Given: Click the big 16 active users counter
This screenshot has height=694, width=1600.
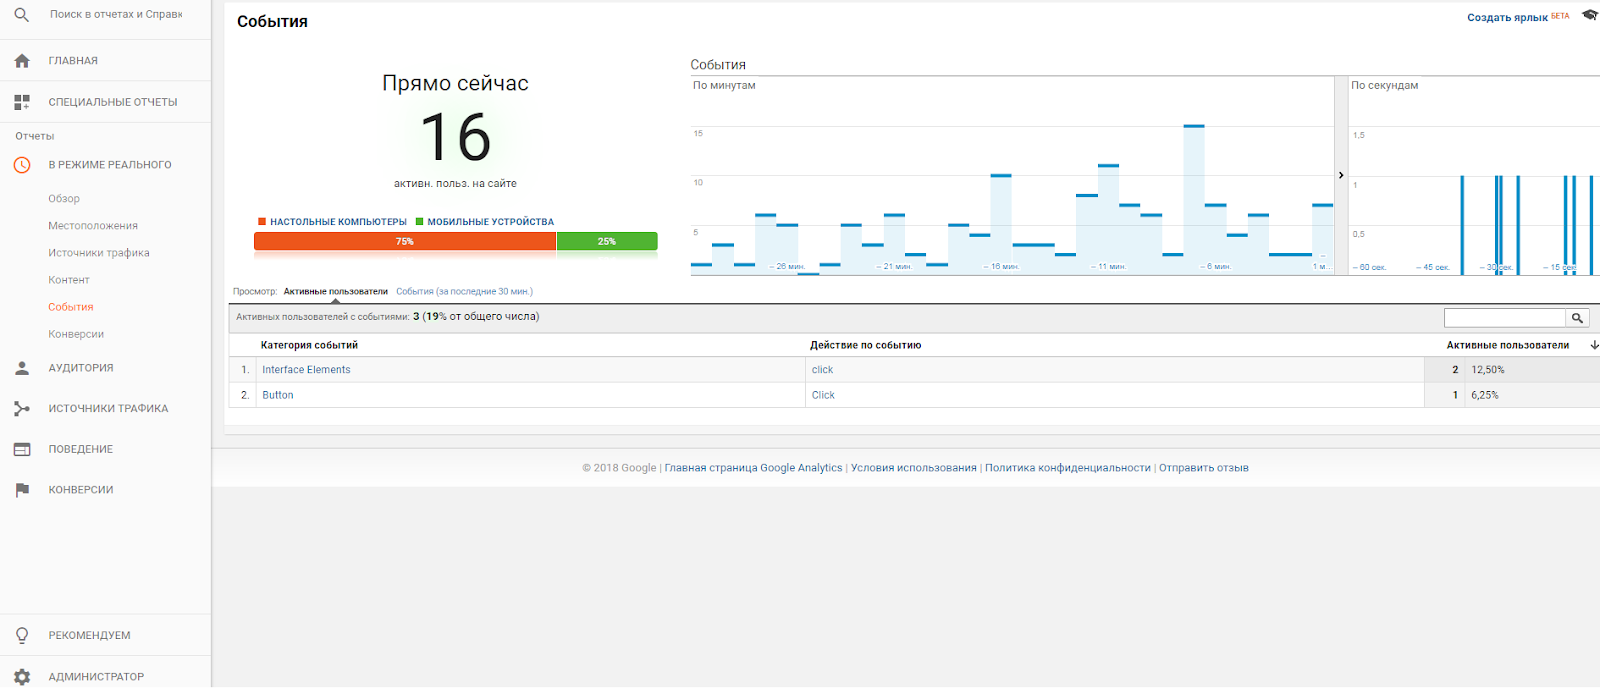Looking at the screenshot, I should (x=455, y=137).
